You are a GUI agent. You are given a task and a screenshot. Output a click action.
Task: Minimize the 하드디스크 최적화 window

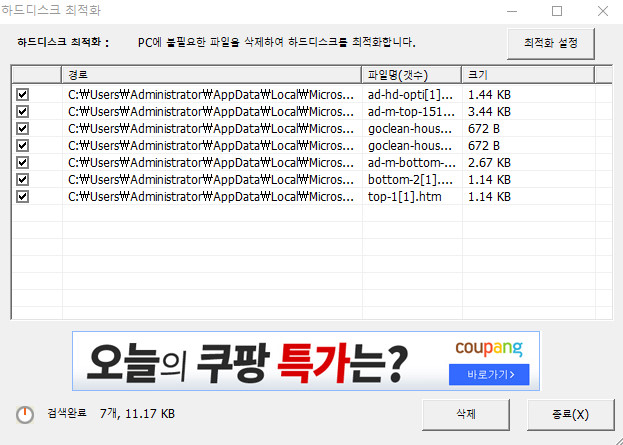pos(512,11)
